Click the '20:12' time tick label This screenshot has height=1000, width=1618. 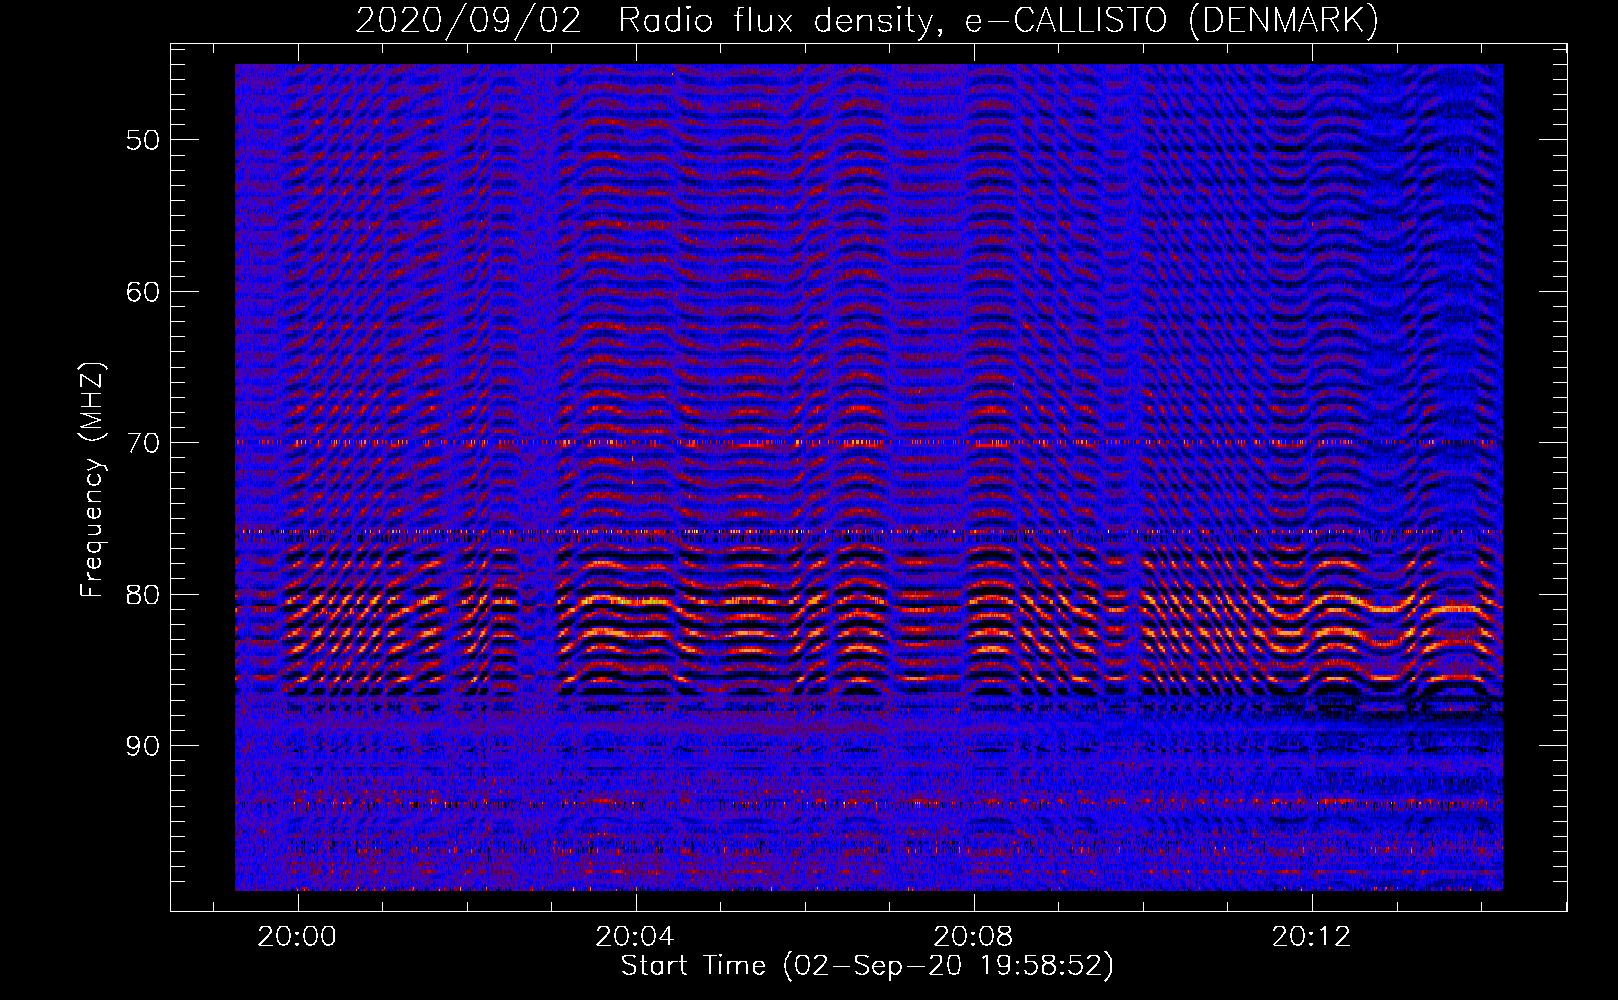[1311, 937]
